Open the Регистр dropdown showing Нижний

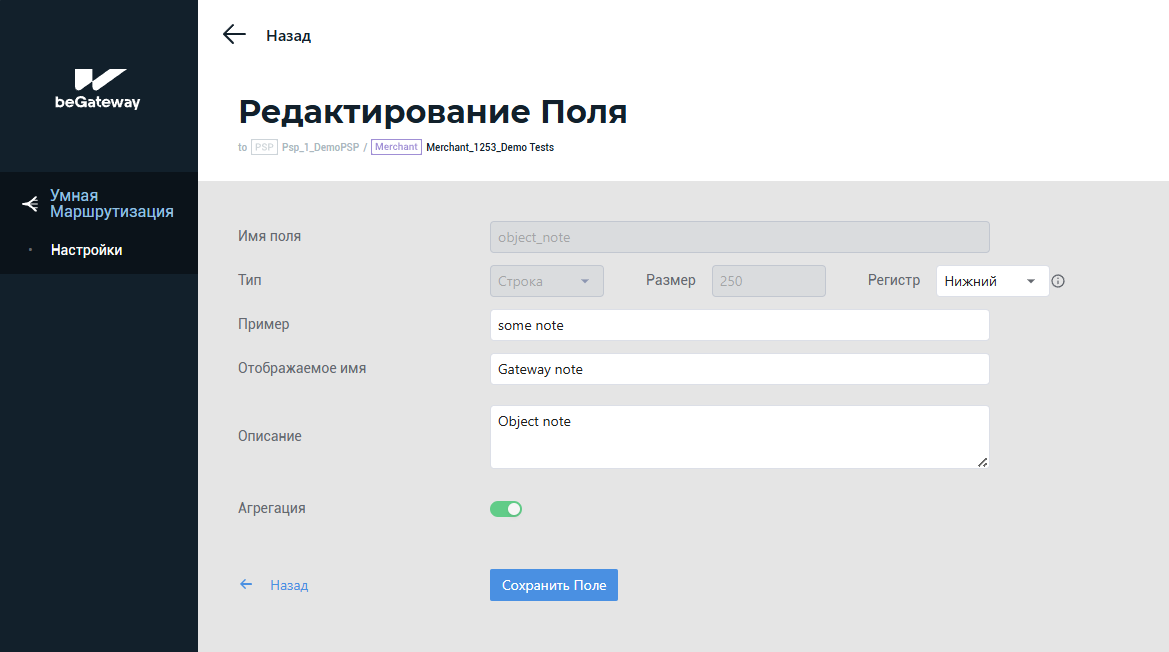[992, 281]
